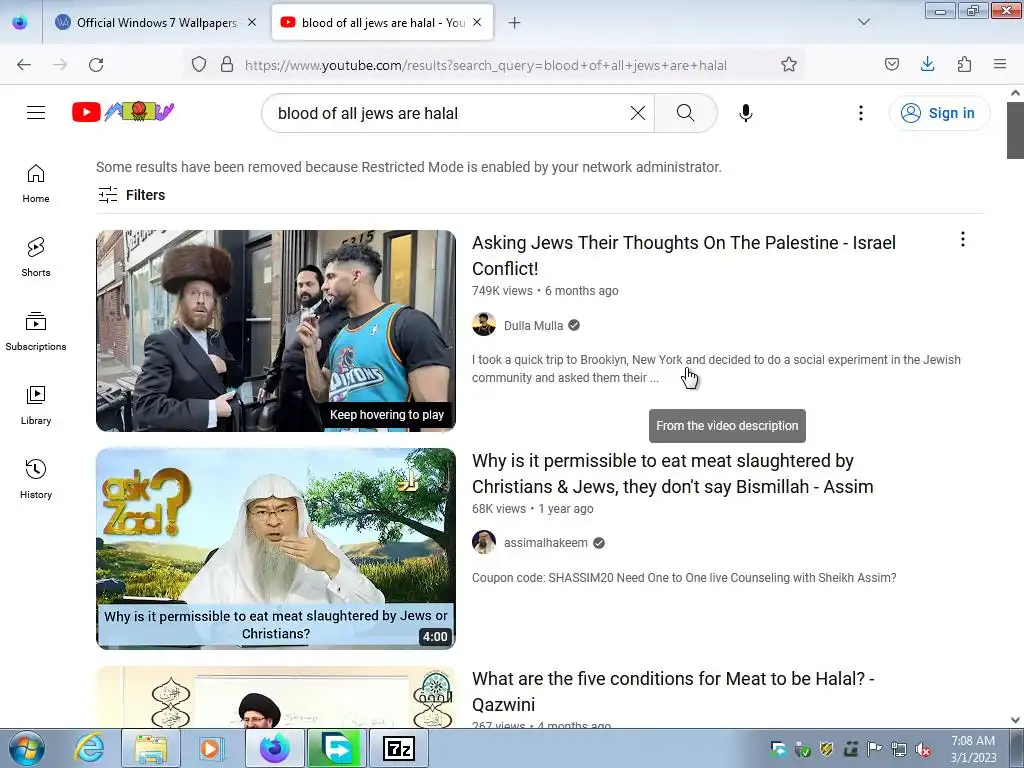
Task: Play the Ask Zad video thumbnail
Action: [x=276, y=549]
